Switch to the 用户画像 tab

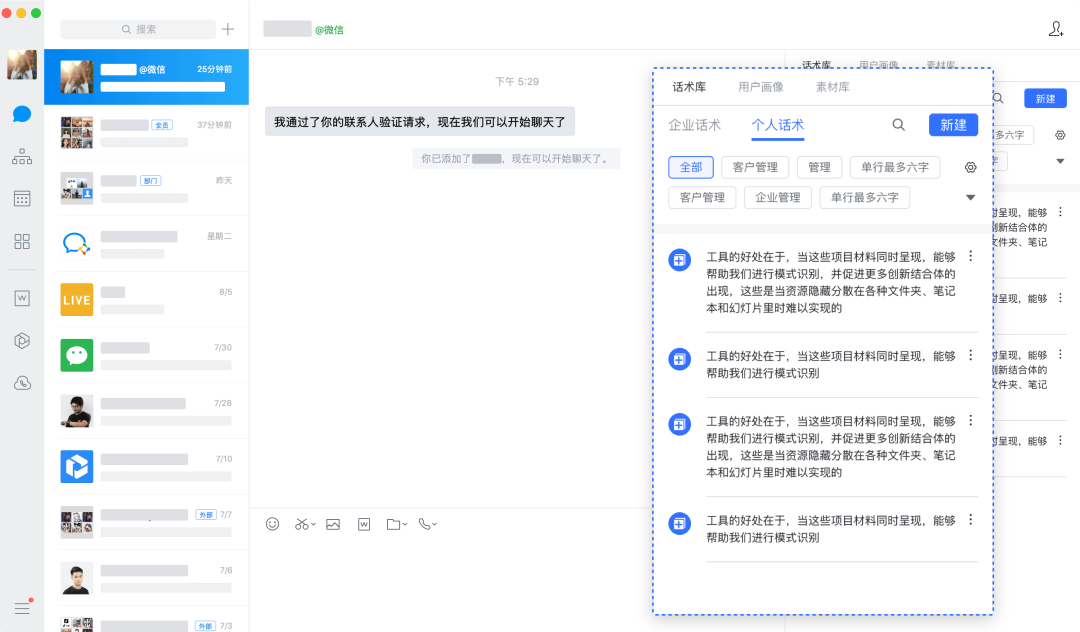pos(760,87)
